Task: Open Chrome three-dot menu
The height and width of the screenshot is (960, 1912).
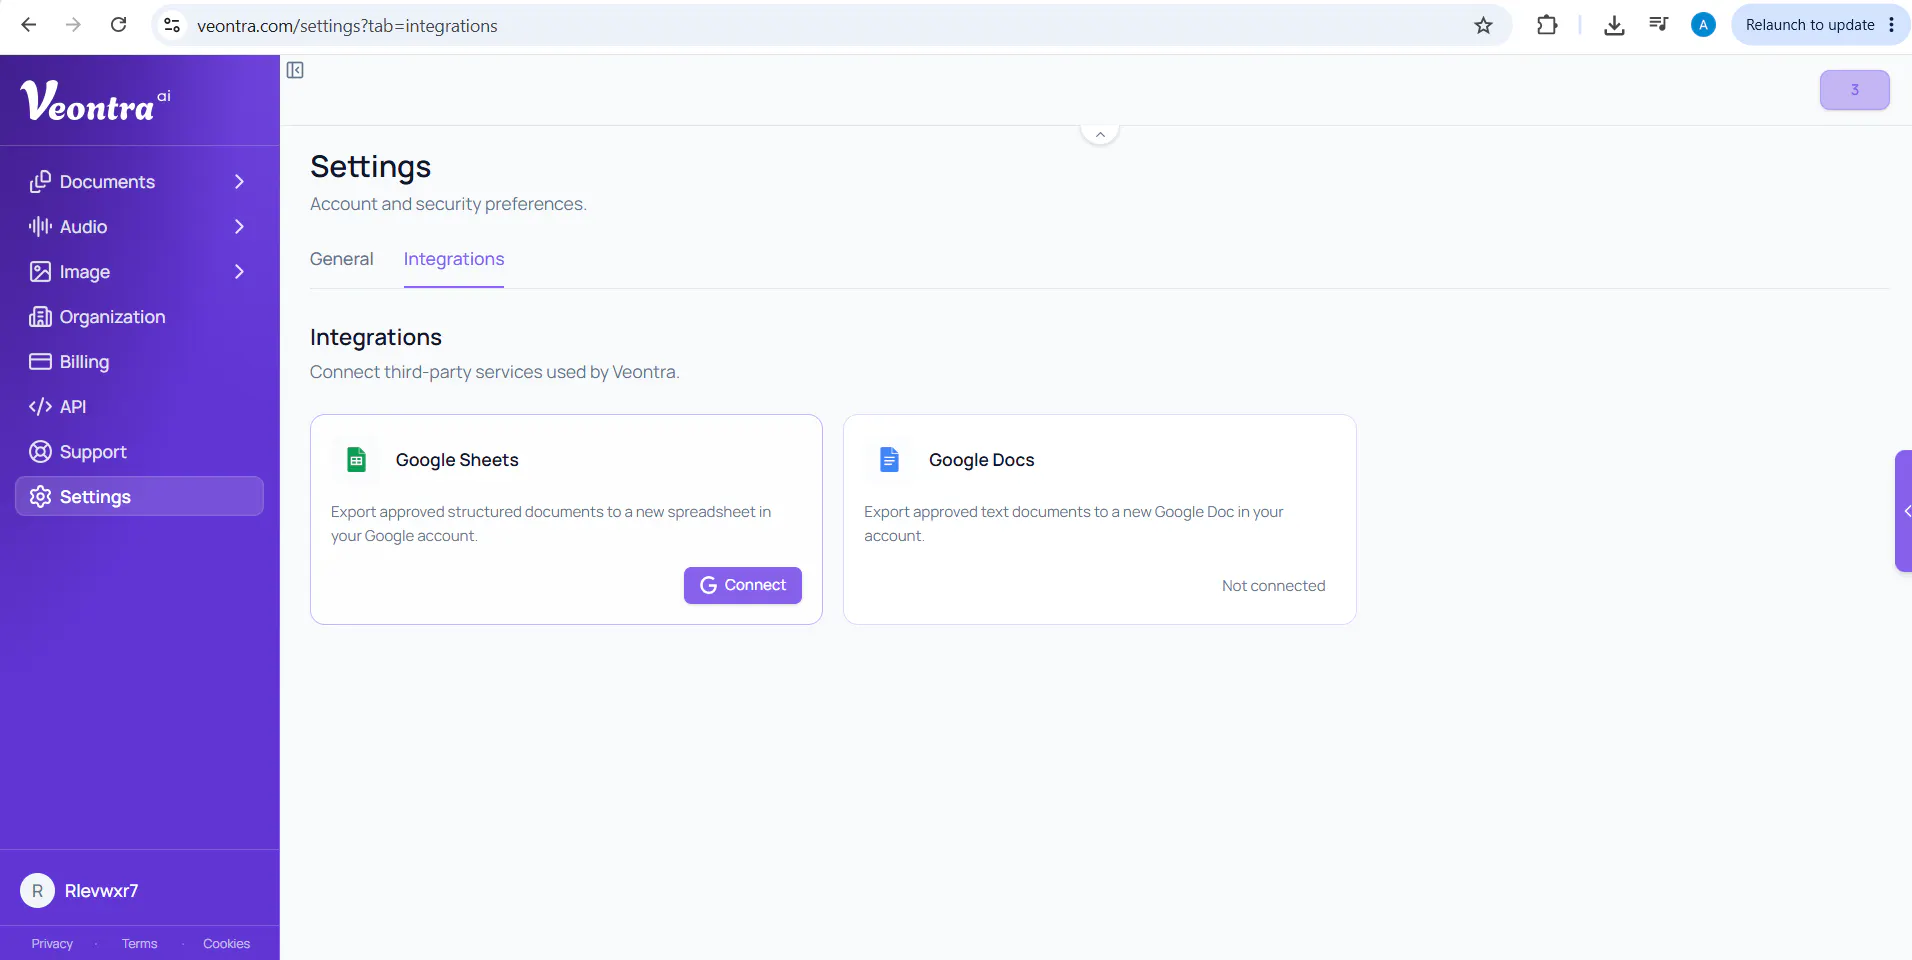Action: (x=1891, y=25)
